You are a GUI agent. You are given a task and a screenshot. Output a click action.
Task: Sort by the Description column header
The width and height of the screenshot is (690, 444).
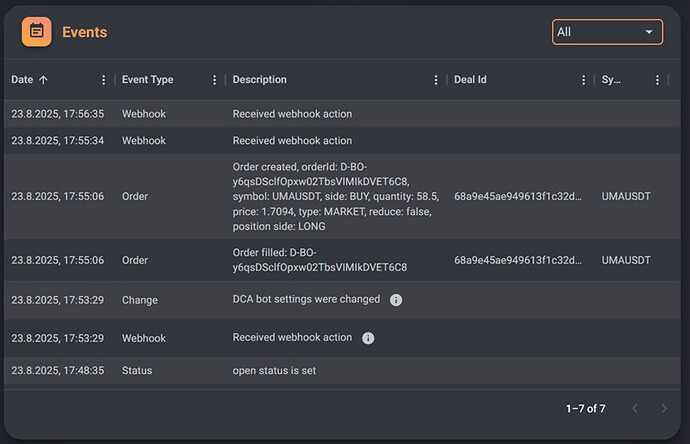259,80
